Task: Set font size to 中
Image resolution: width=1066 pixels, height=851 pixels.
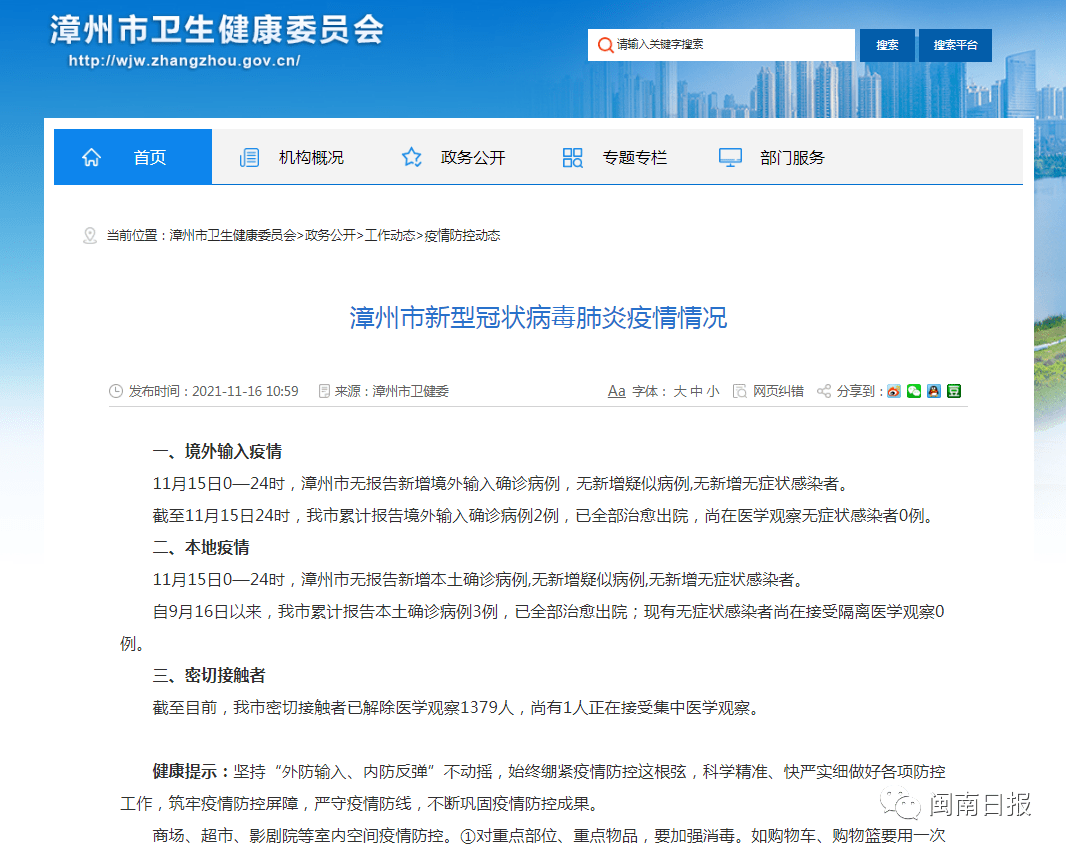Action: (x=696, y=391)
